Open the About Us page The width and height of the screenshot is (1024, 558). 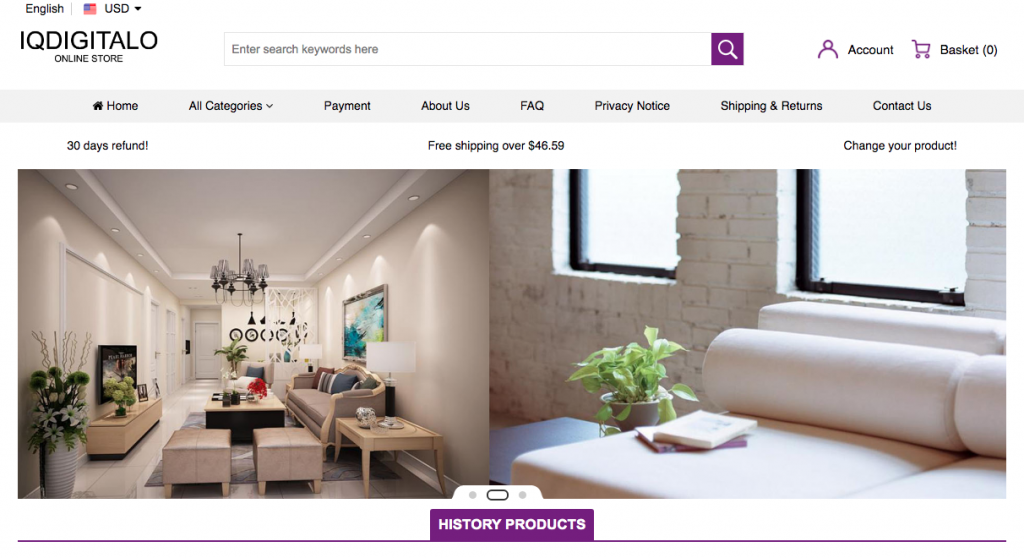pos(445,106)
